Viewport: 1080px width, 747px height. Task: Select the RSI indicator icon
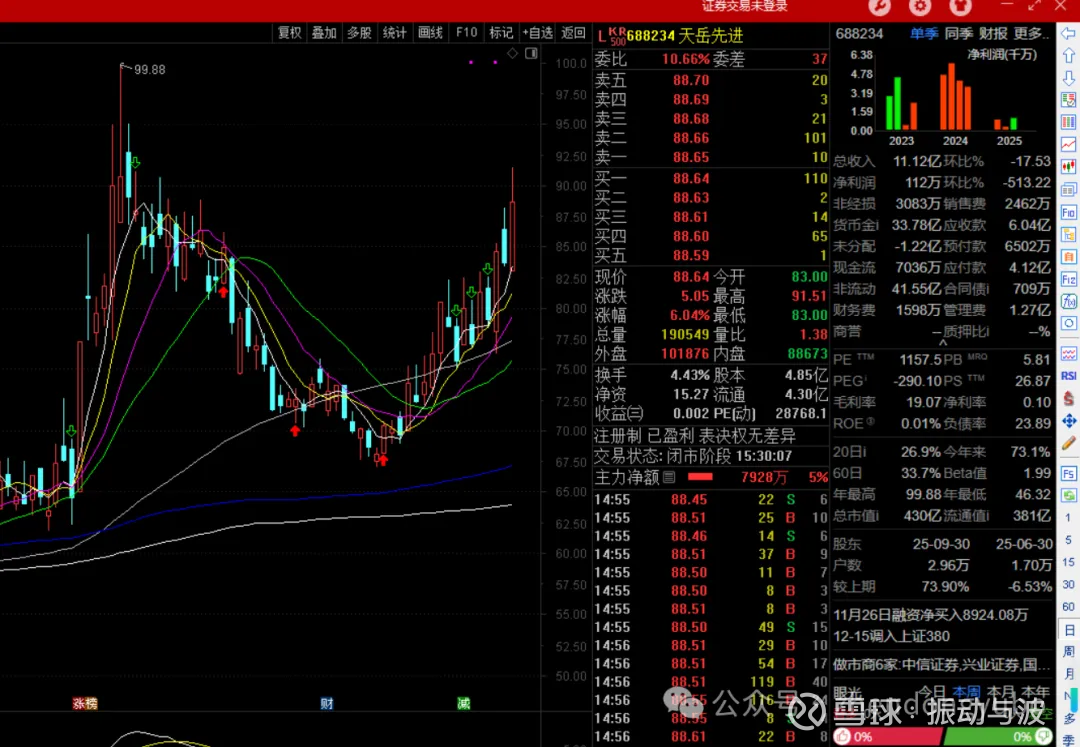(1069, 375)
